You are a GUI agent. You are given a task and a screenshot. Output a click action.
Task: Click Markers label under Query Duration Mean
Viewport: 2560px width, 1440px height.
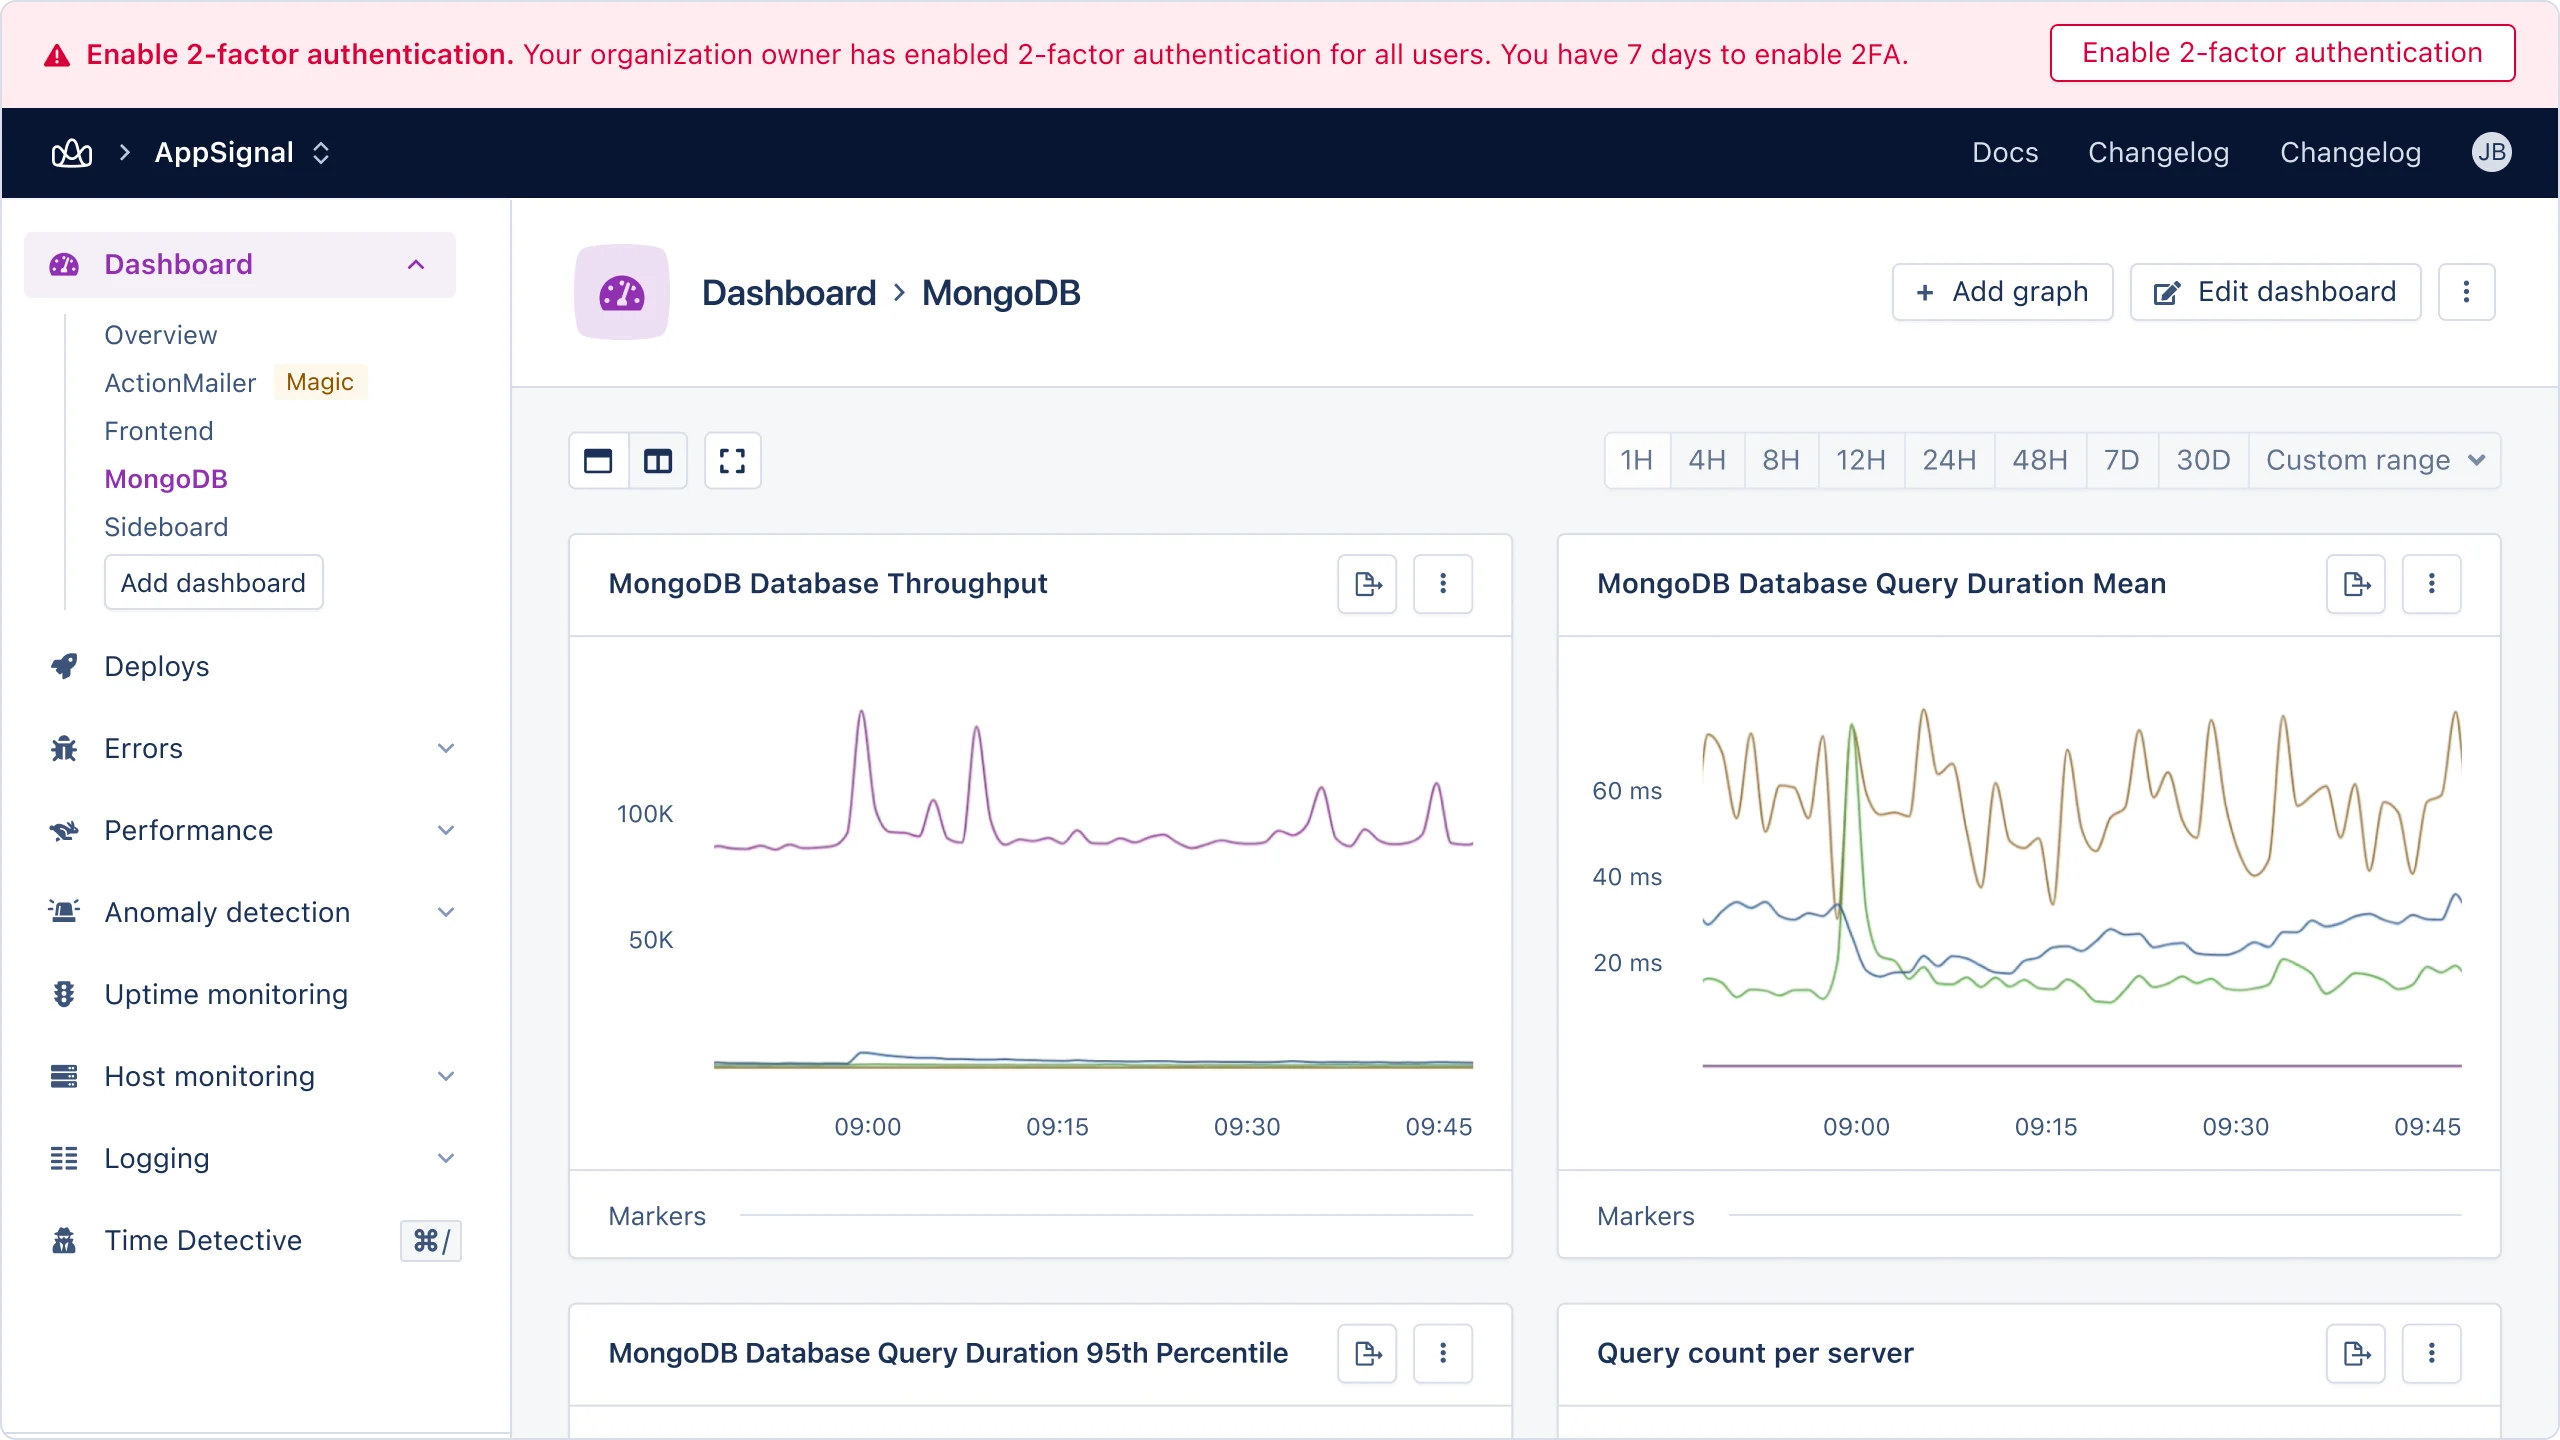click(1646, 1216)
